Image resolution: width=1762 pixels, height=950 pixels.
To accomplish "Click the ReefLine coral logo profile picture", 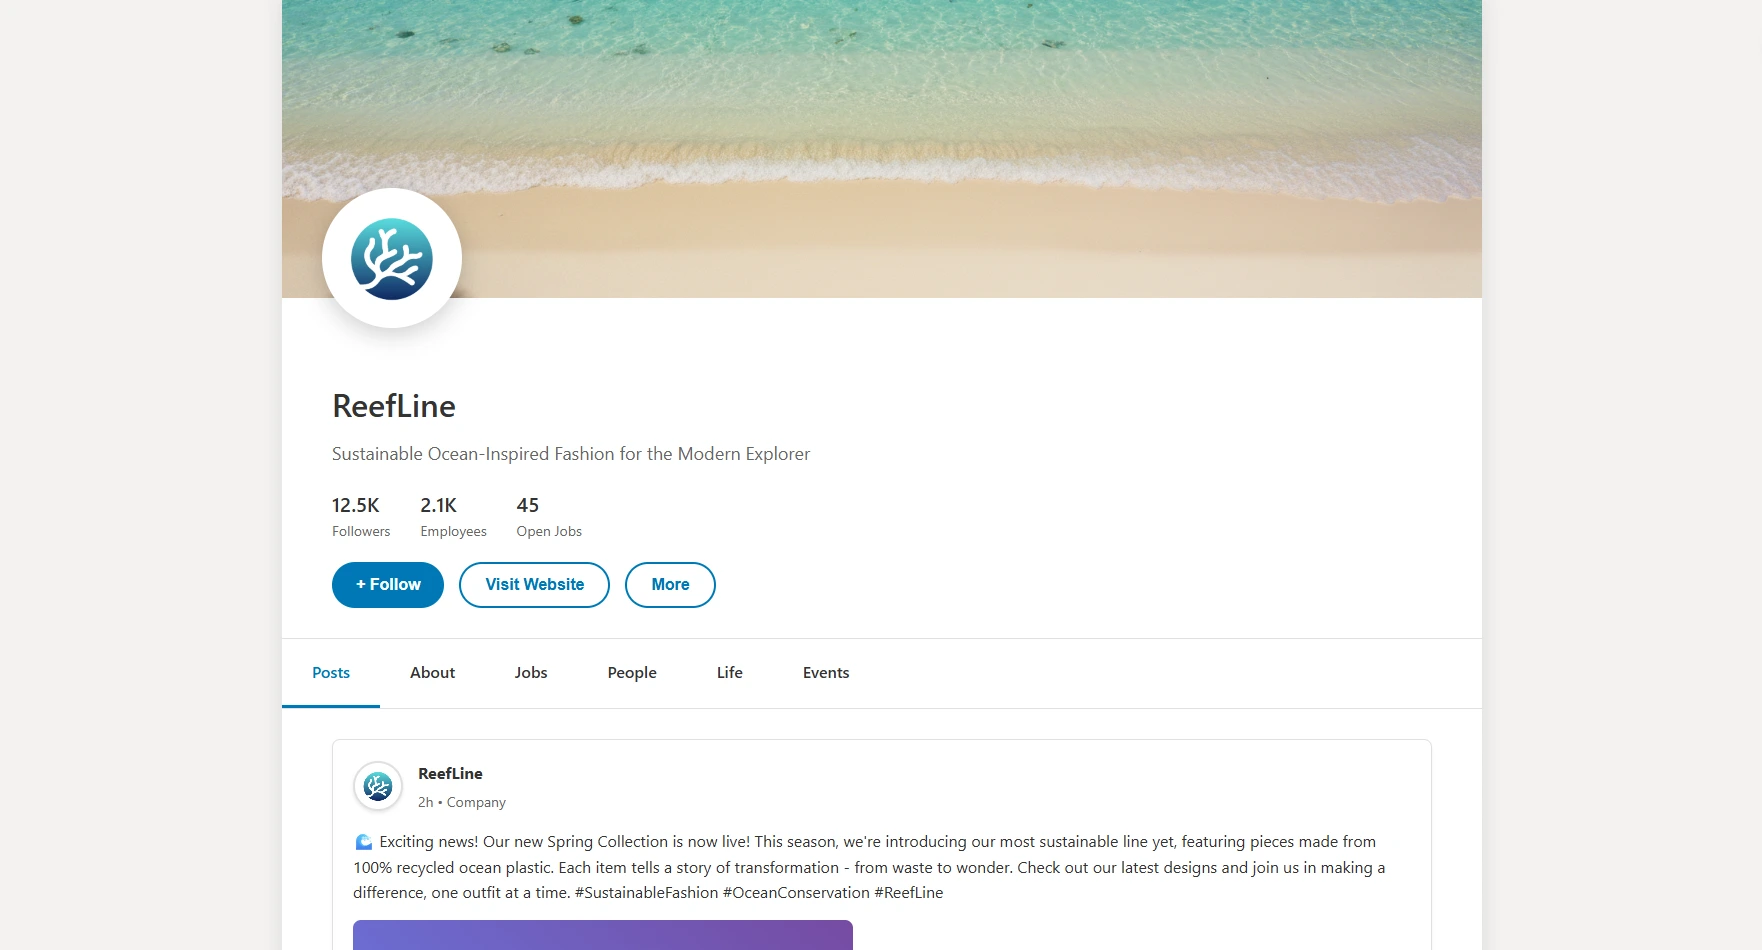I will point(392,258).
